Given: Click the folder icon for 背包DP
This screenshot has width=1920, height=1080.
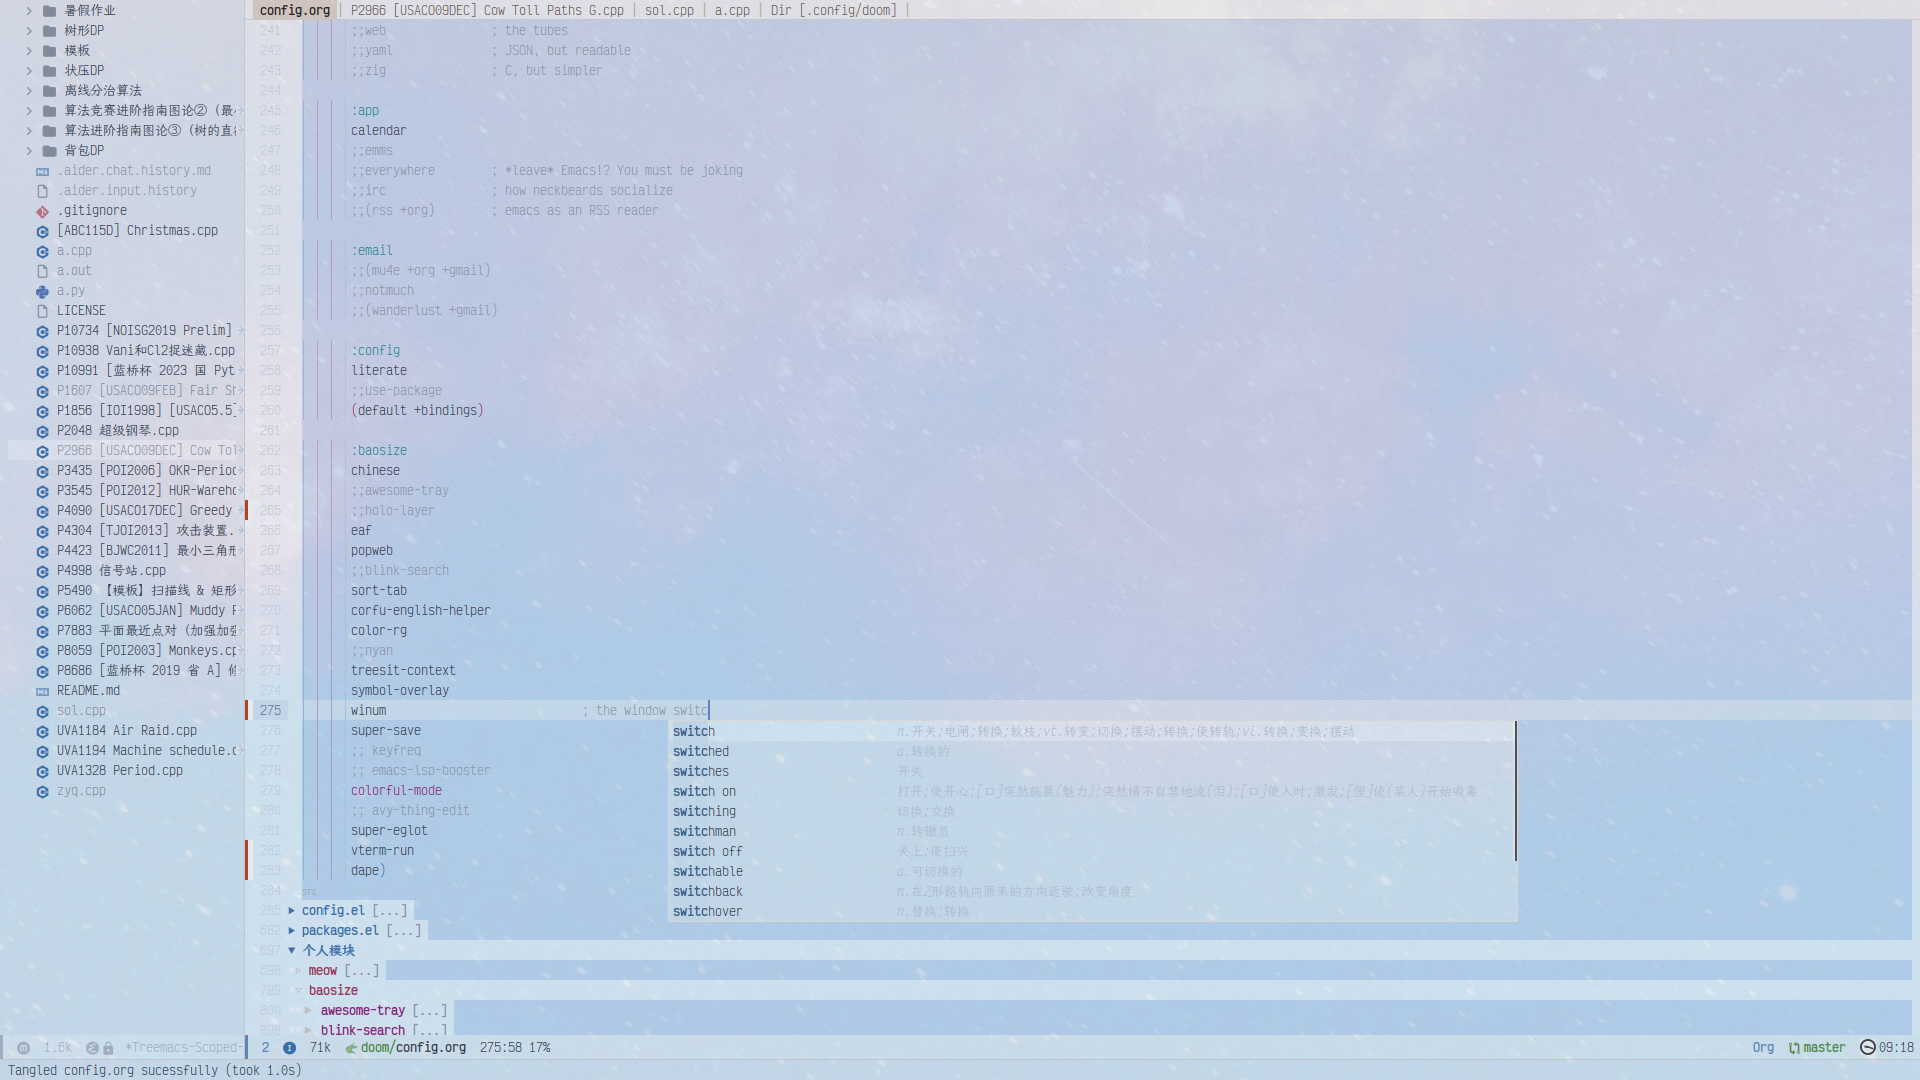Looking at the screenshot, I should (x=49, y=151).
